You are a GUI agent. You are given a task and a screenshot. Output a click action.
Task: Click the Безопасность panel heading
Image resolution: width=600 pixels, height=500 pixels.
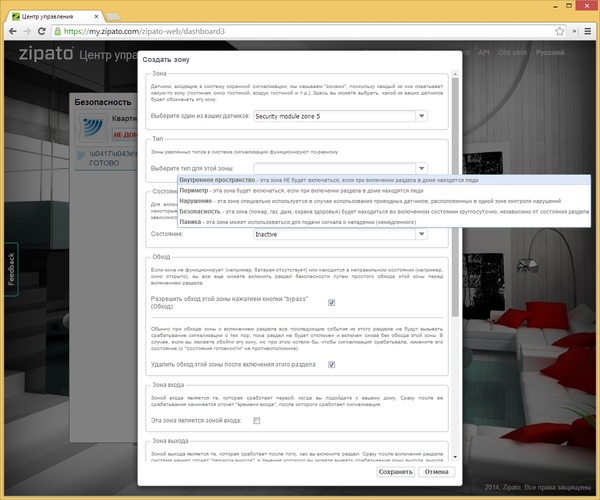(103, 102)
